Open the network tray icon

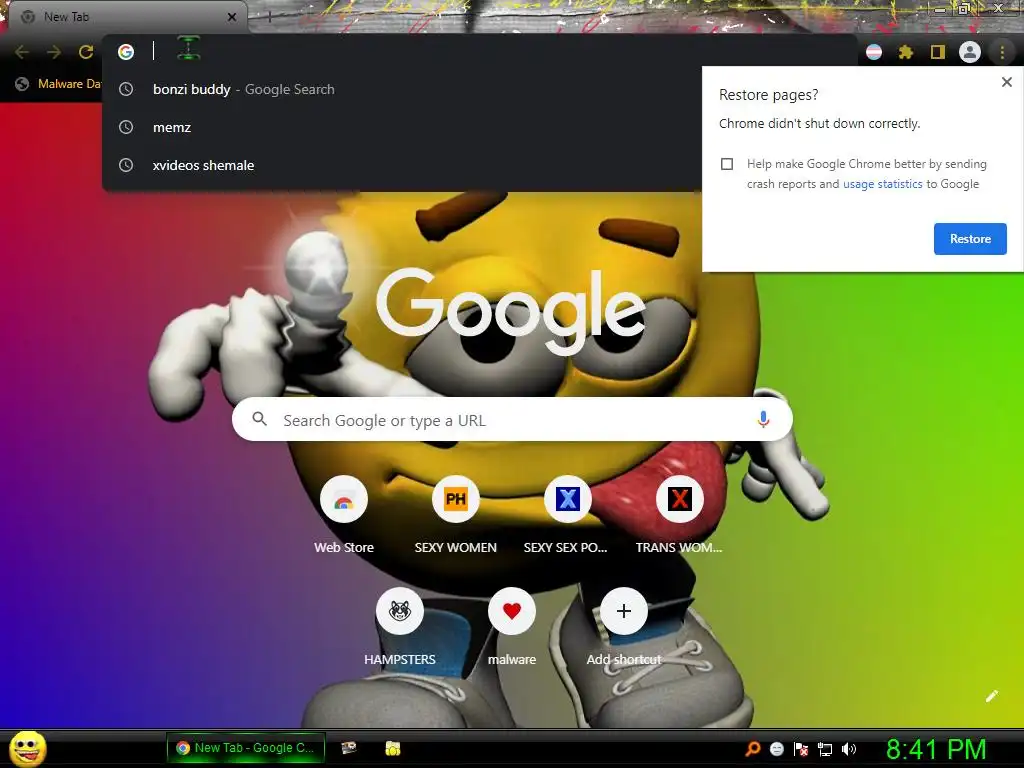[825, 749]
